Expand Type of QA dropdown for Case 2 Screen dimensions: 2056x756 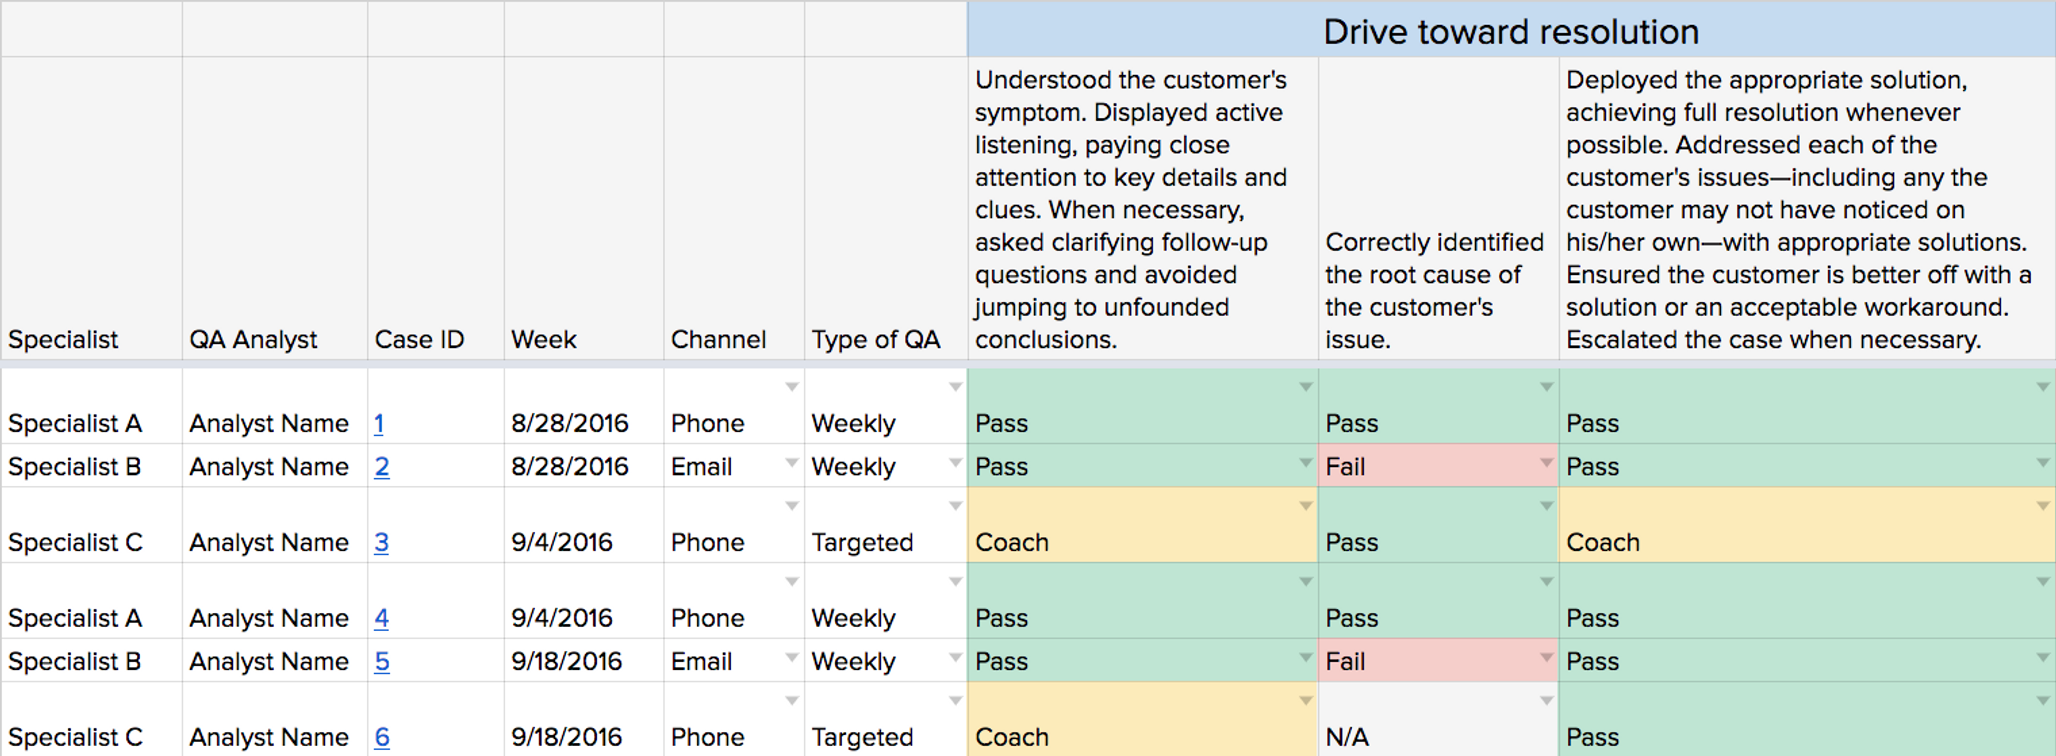tap(955, 463)
